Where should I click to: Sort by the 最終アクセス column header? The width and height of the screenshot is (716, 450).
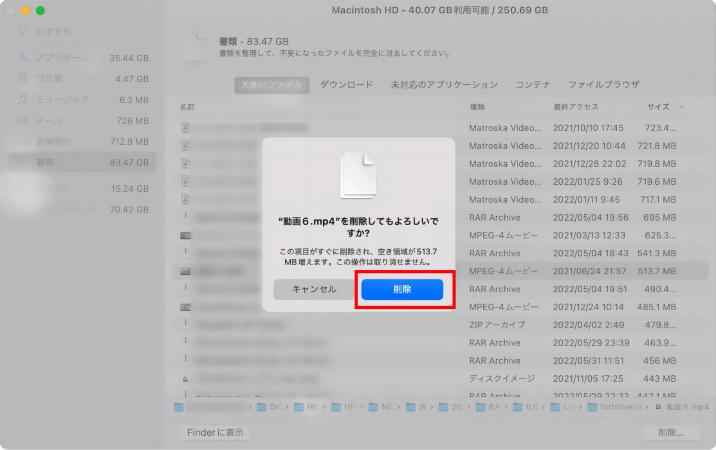point(575,107)
